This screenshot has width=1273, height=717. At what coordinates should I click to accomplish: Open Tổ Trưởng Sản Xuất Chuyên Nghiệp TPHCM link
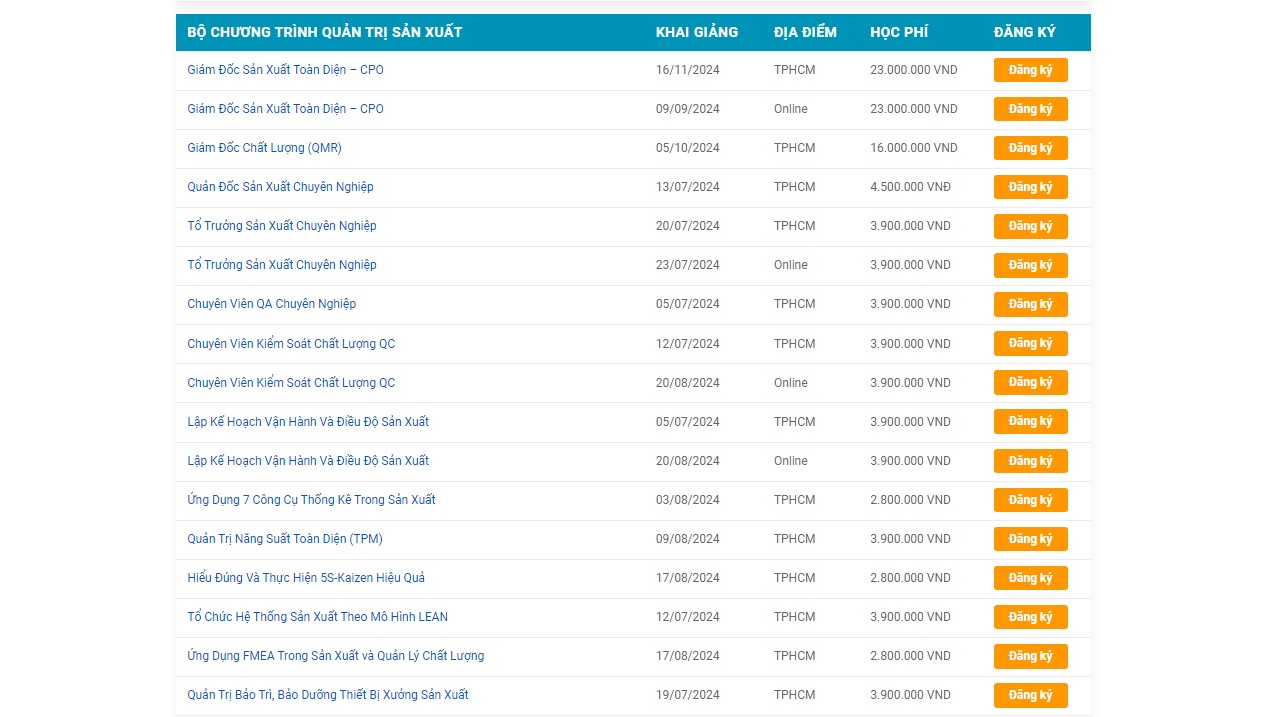click(282, 226)
